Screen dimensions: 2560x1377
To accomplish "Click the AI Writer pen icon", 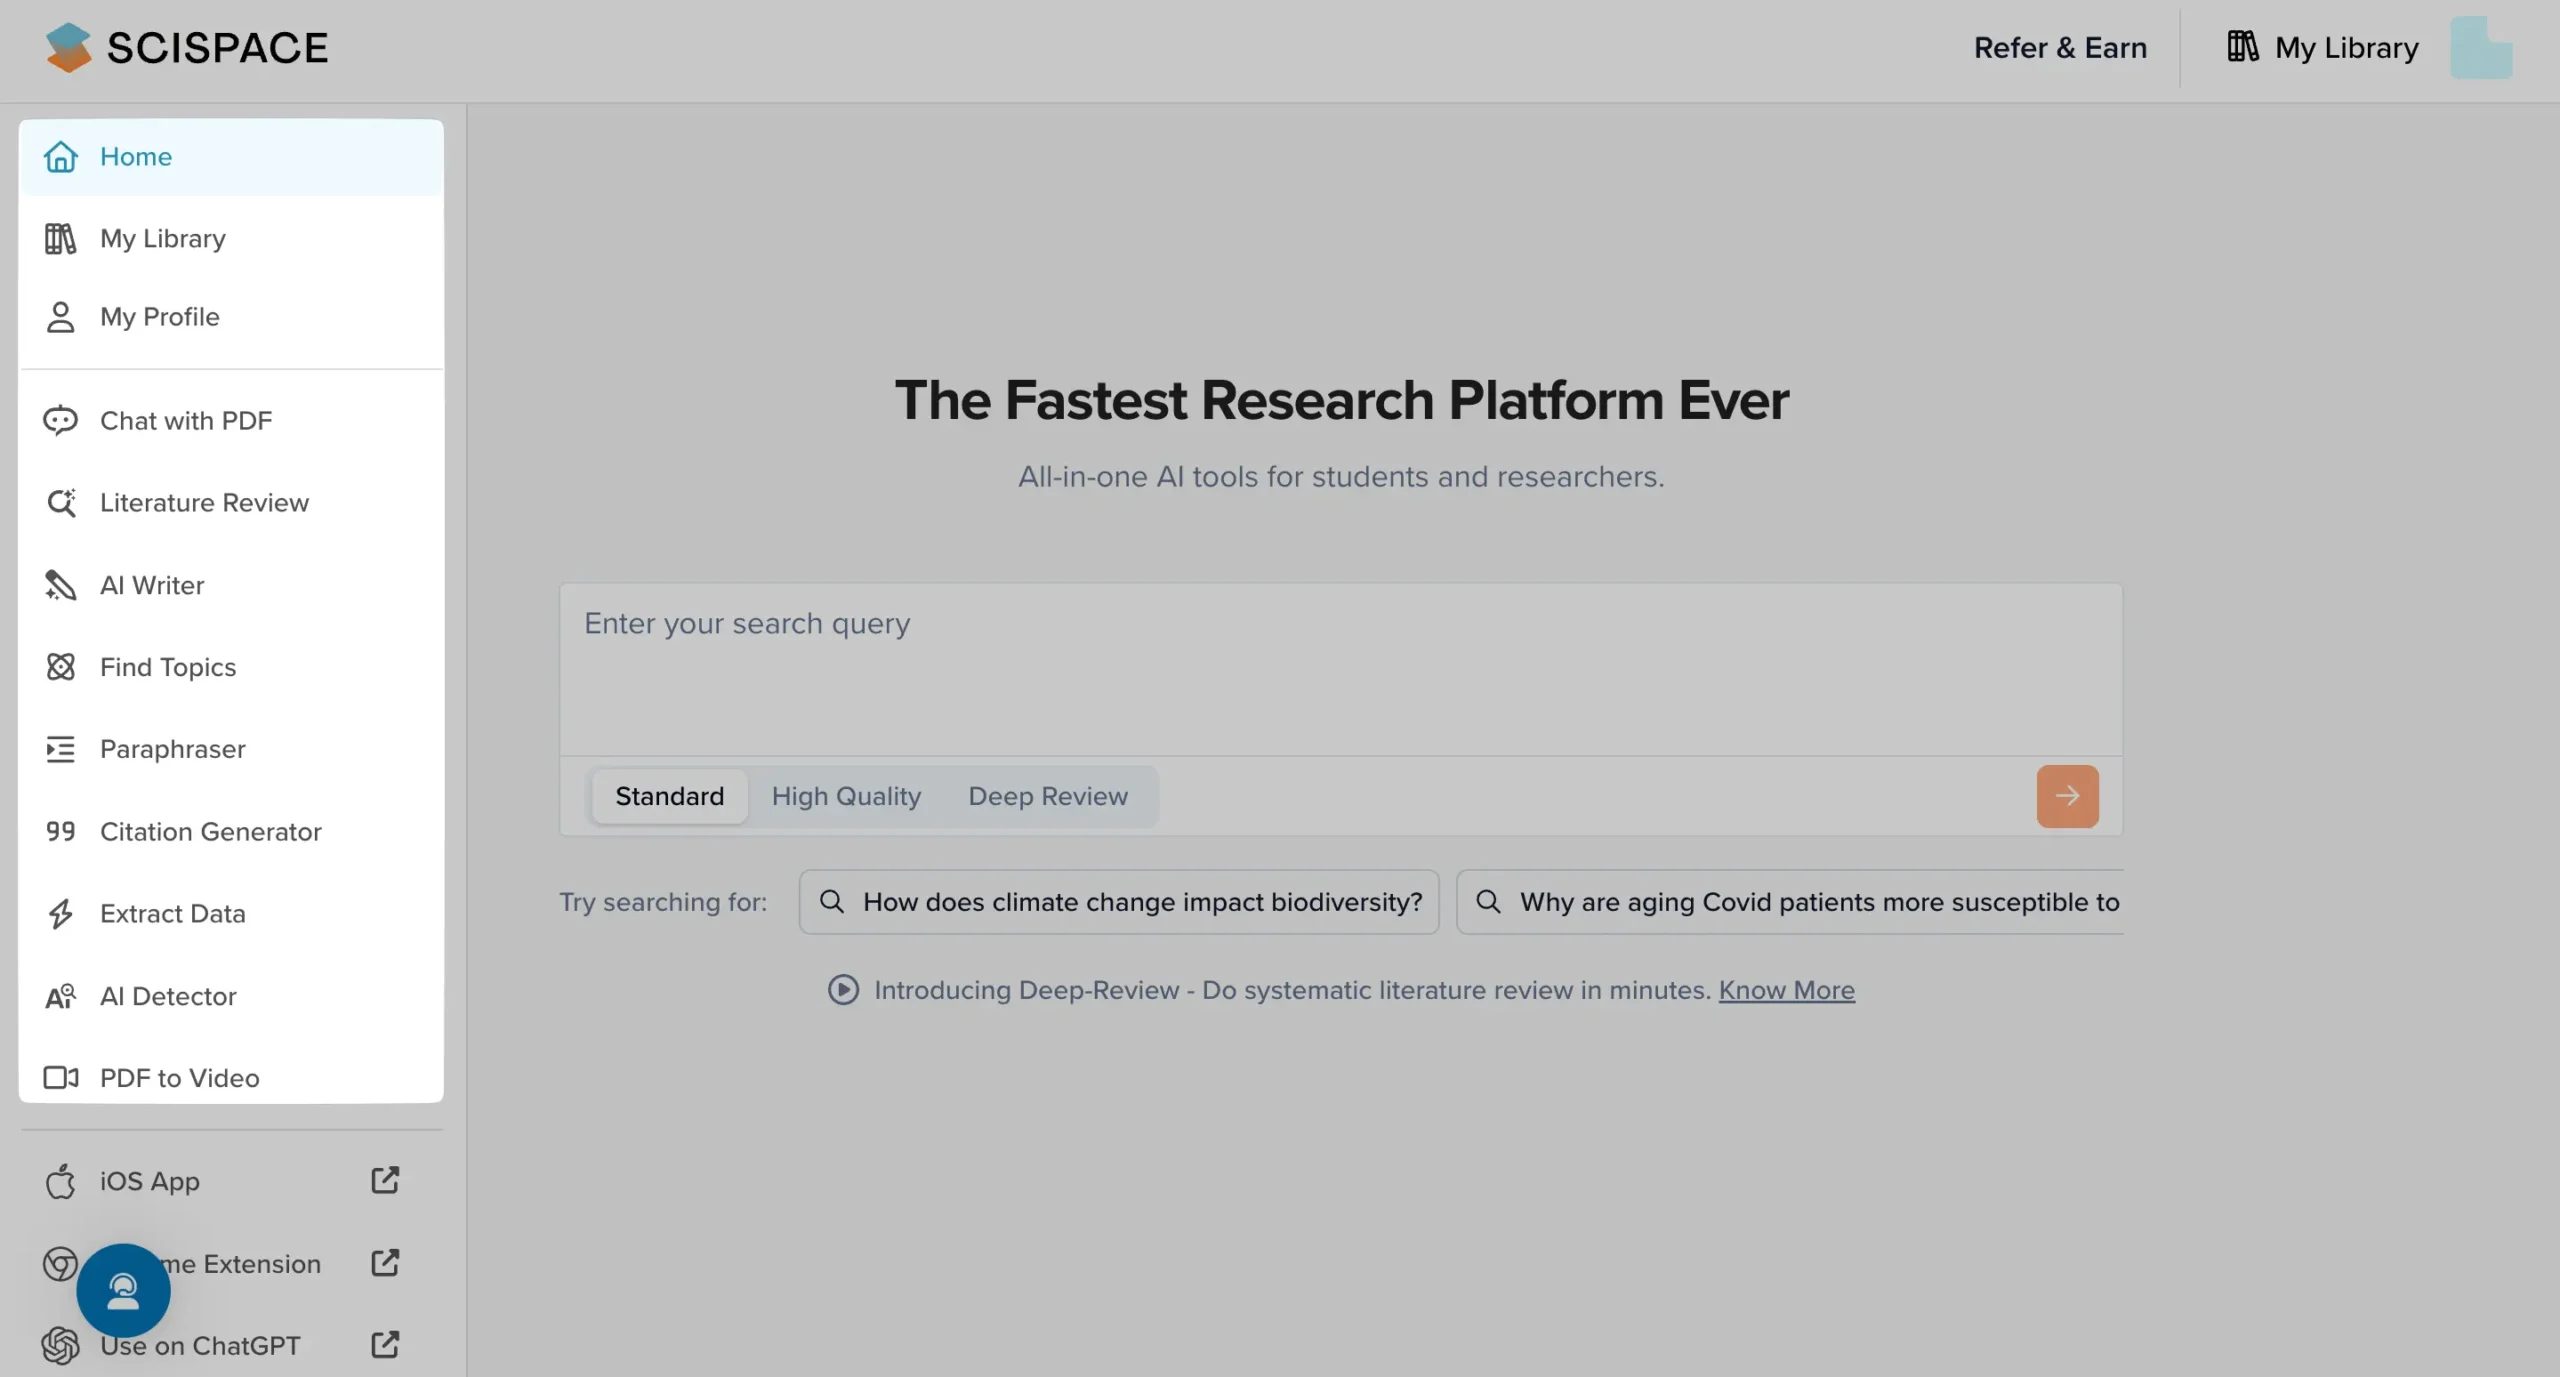I will tap(61, 585).
